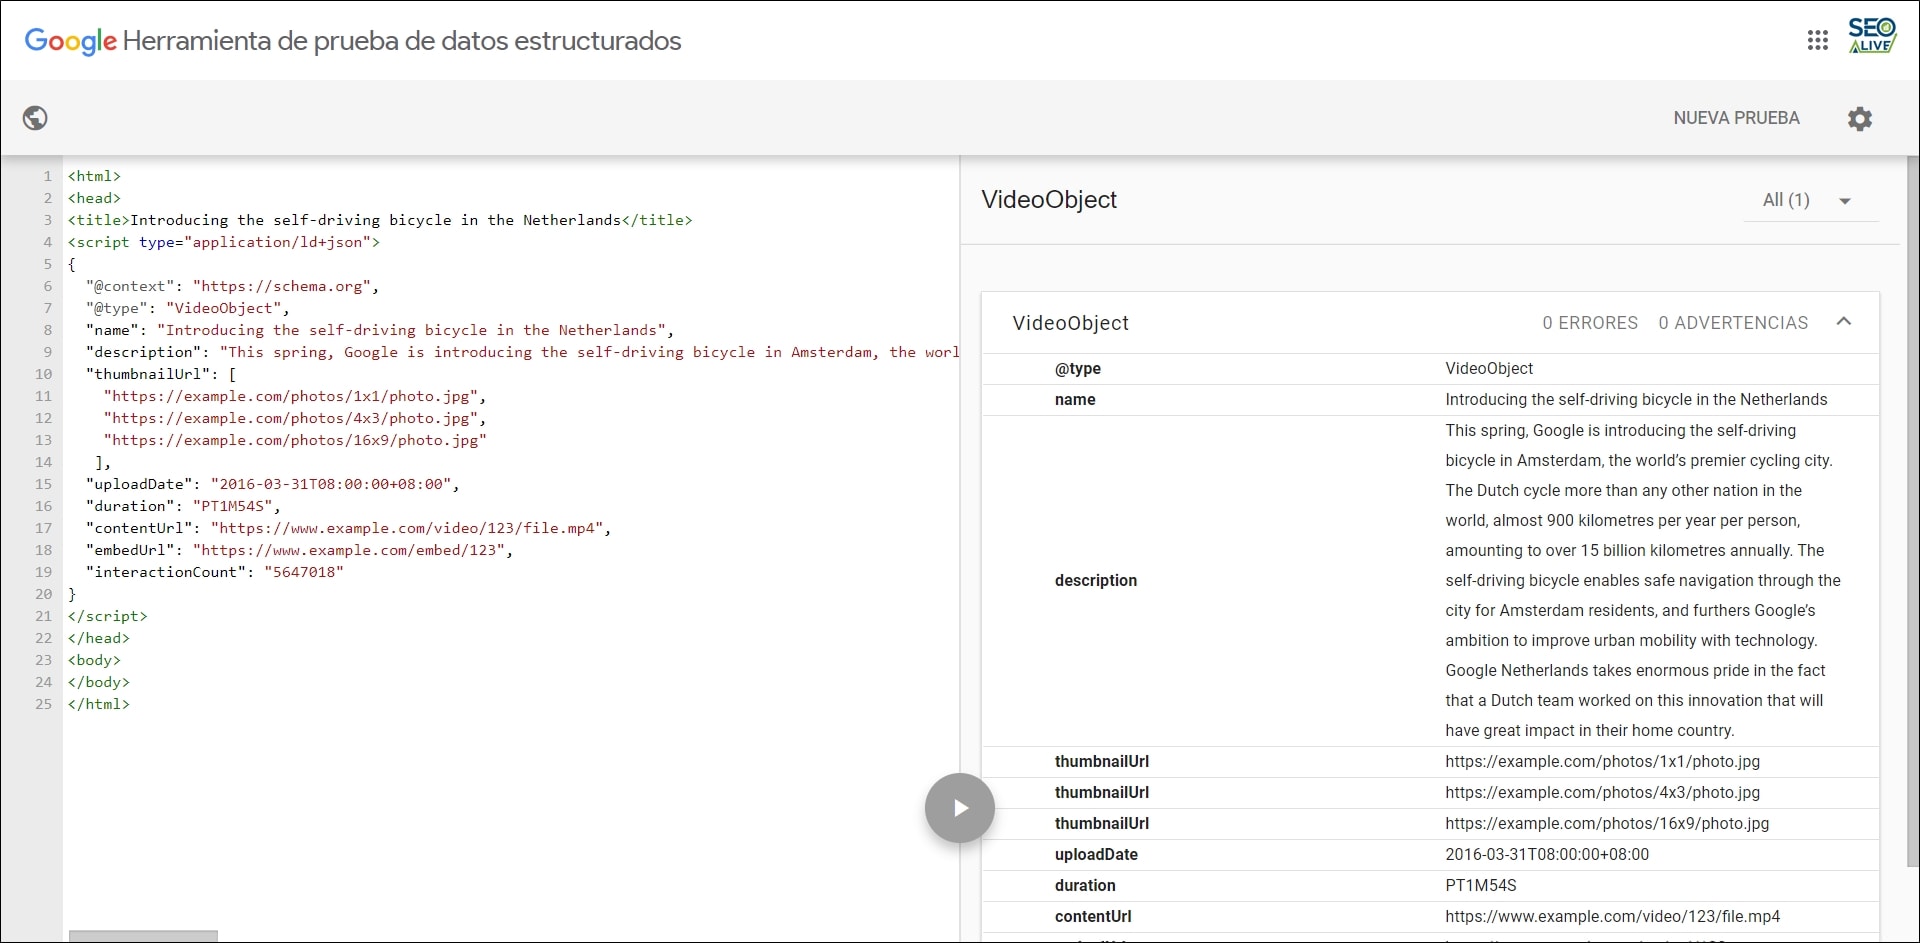Click the uploadDate value on line 15
The height and width of the screenshot is (943, 1920).
pyautogui.click(x=334, y=484)
